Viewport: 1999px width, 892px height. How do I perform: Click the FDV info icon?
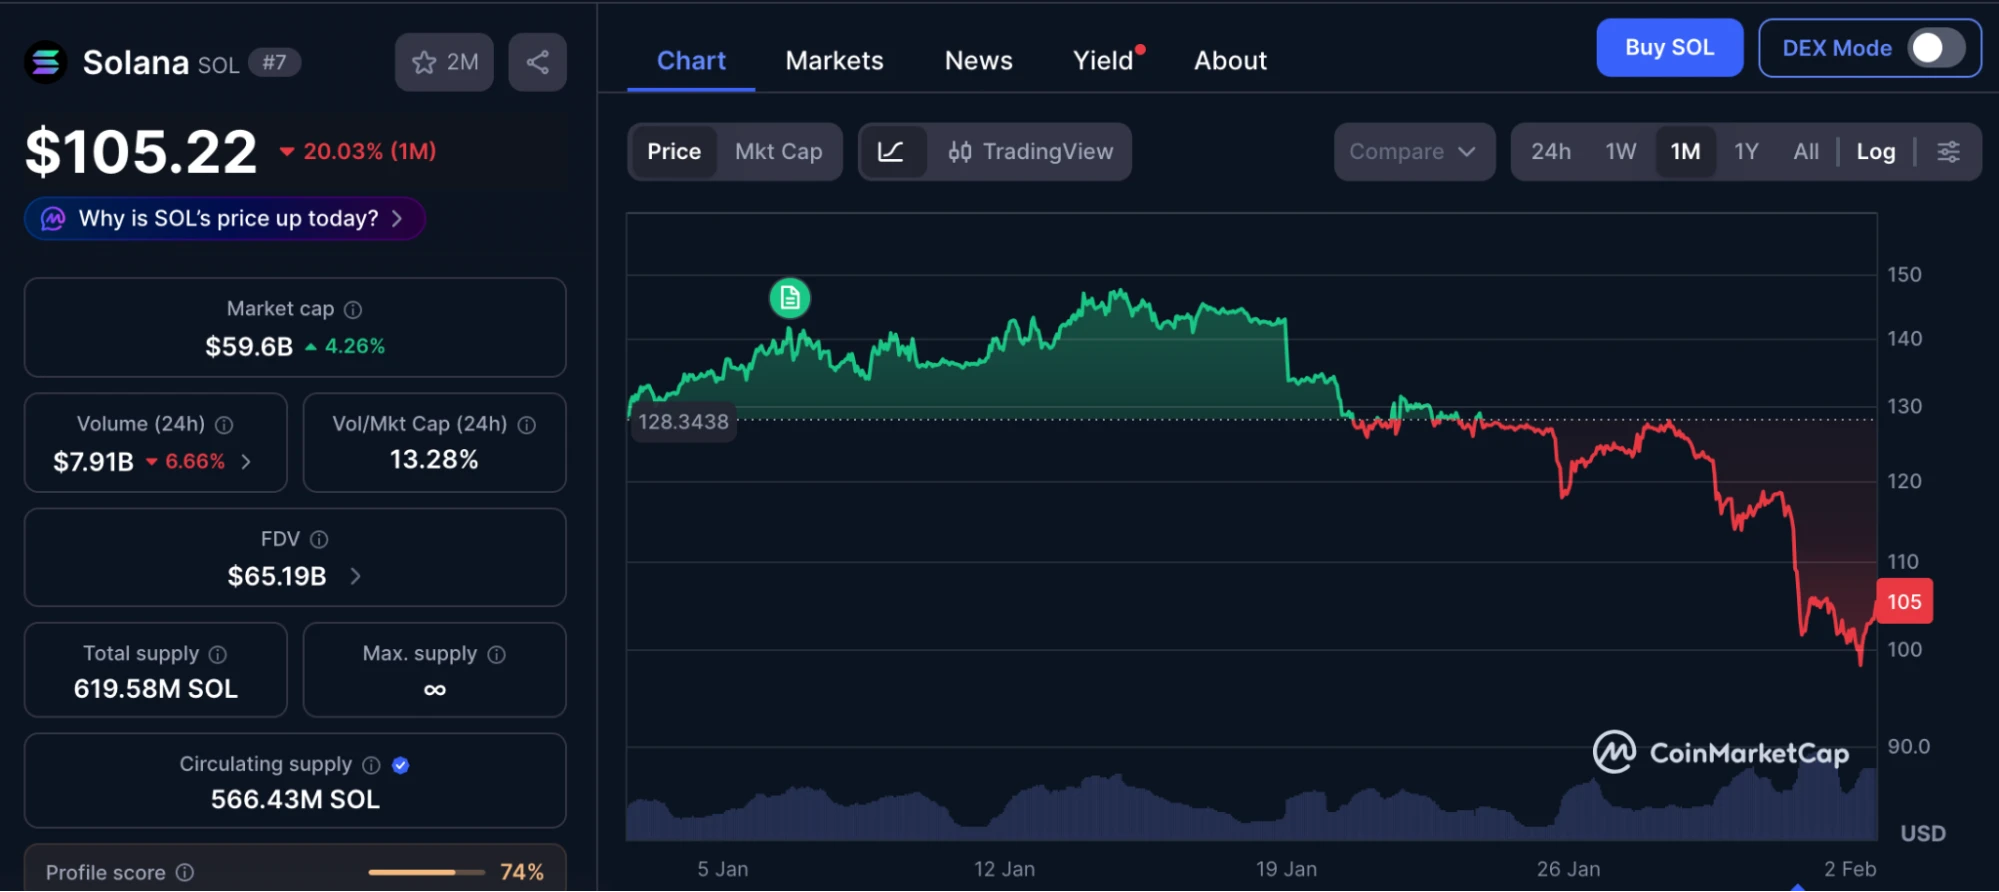(319, 540)
